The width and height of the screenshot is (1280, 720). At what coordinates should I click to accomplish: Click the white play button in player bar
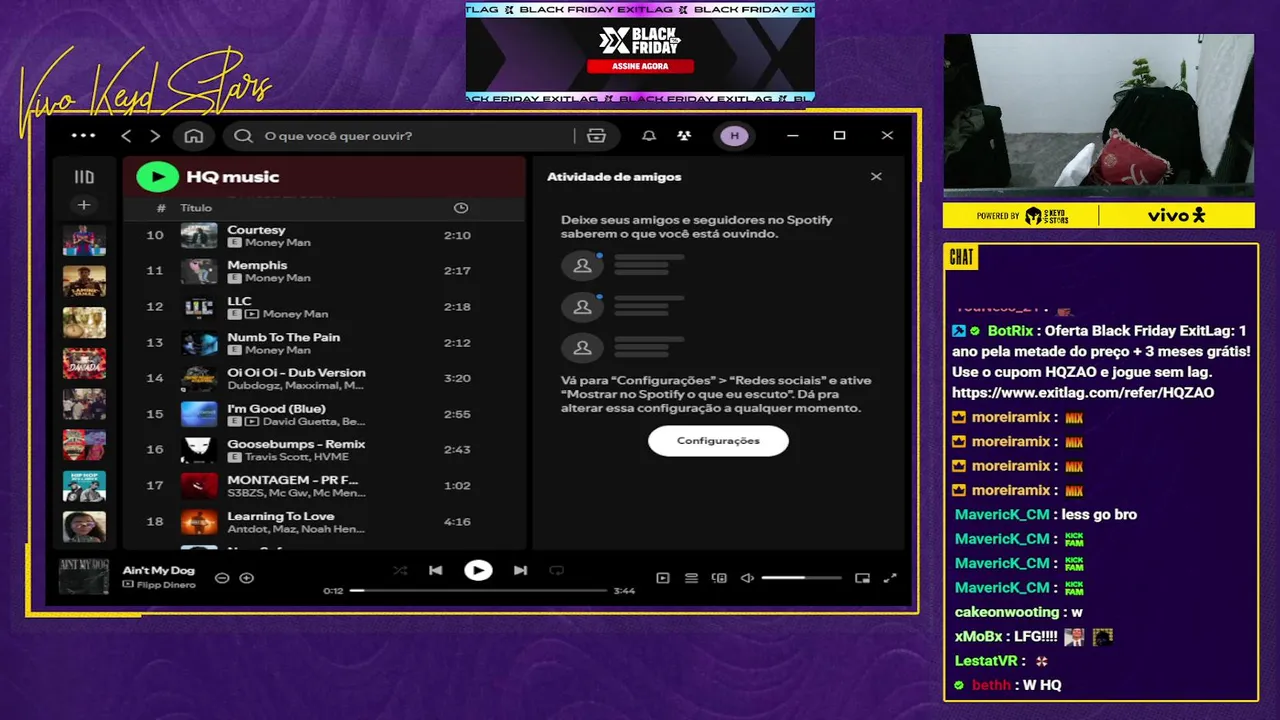pyautogui.click(x=478, y=570)
